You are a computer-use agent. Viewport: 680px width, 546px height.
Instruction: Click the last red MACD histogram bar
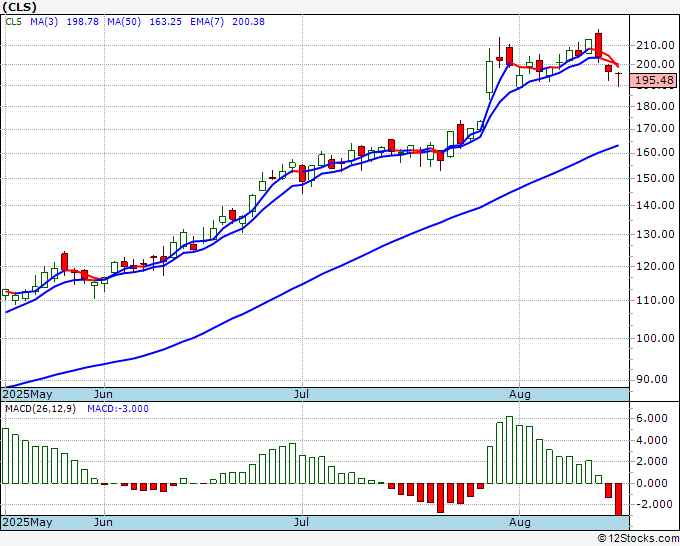618,499
